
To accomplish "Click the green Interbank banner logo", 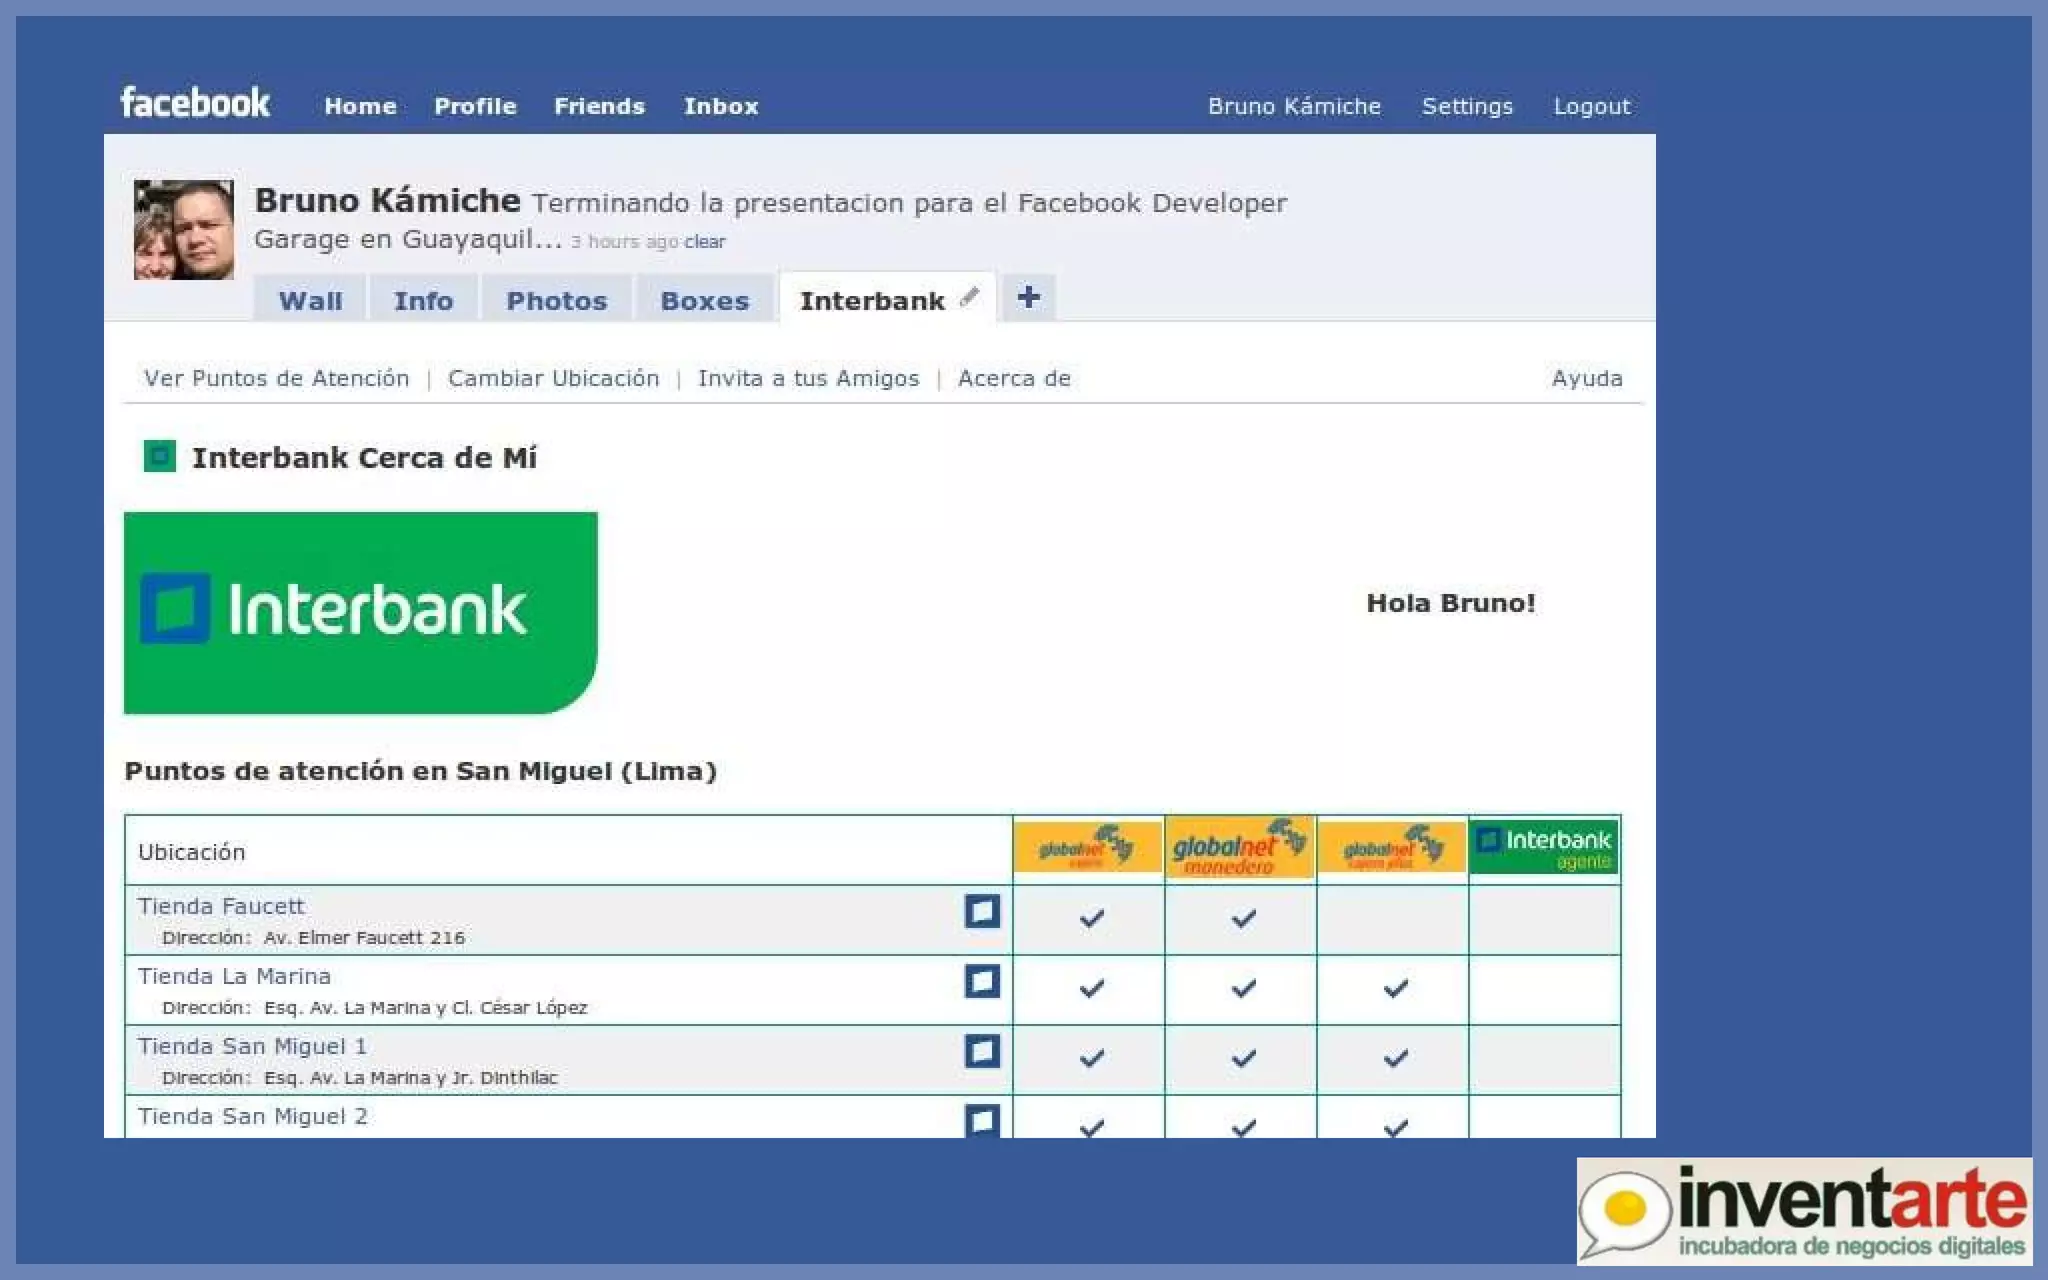I will [x=360, y=612].
